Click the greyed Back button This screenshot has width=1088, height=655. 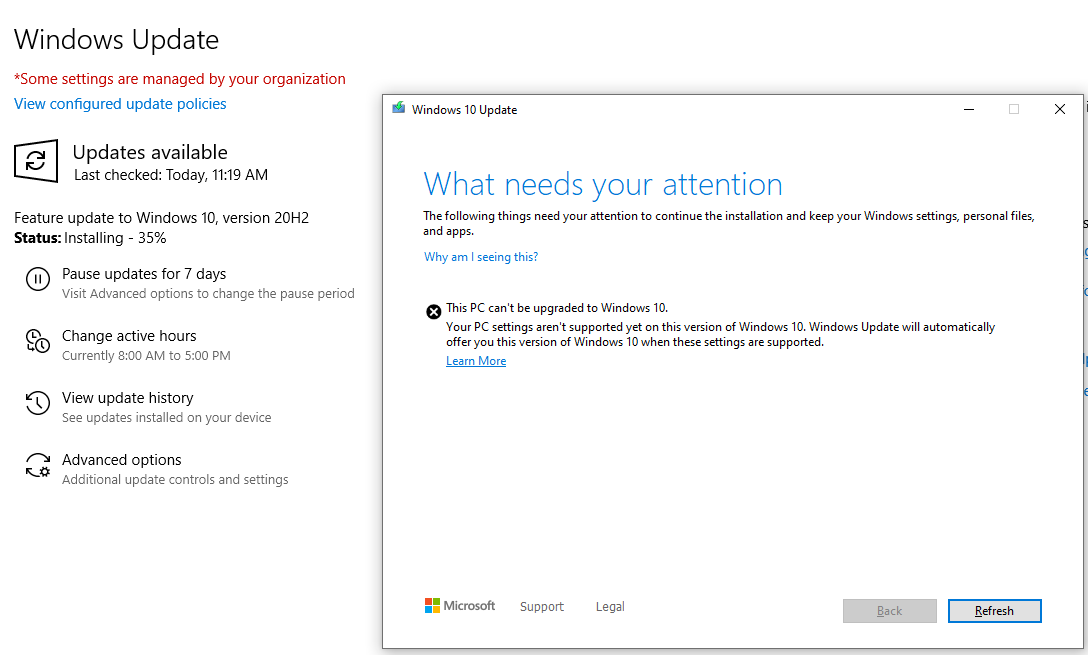click(x=890, y=611)
